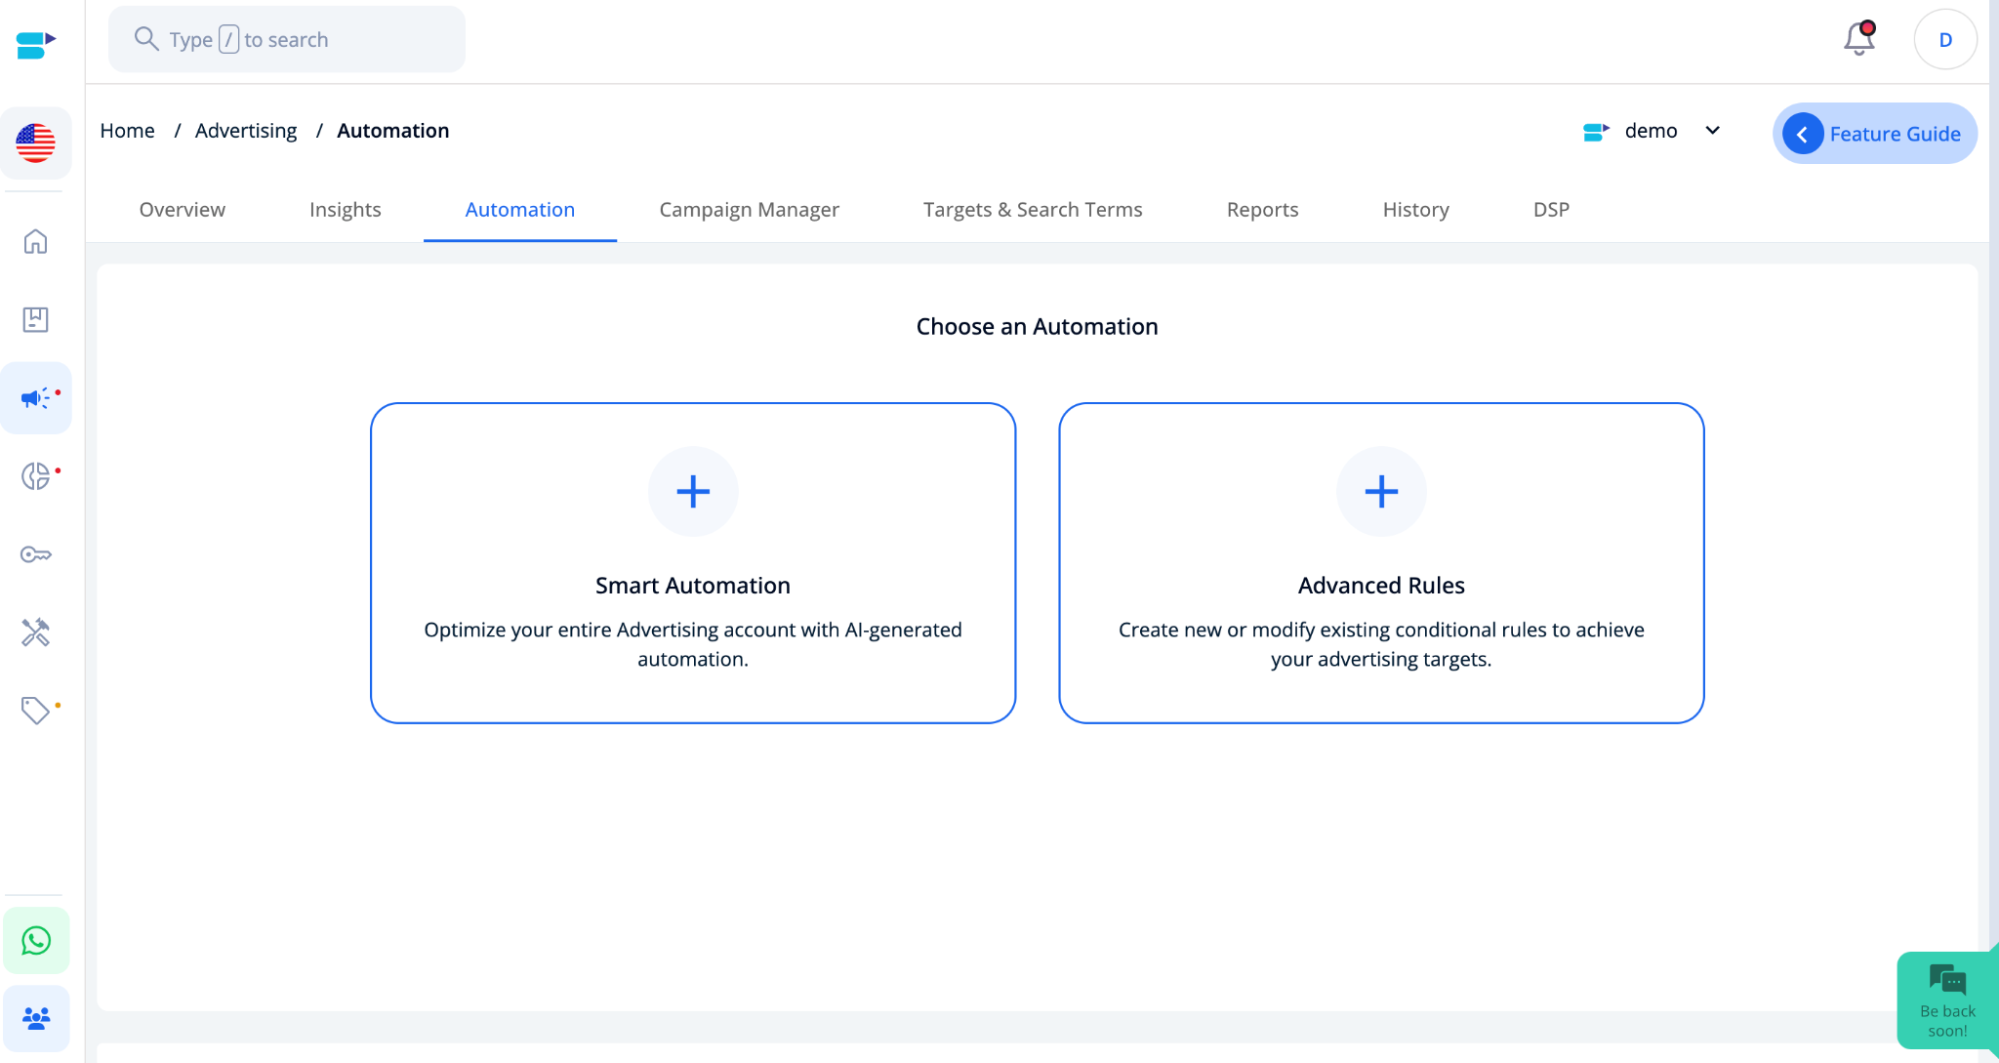Open the user avatar labeled D

click(x=1944, y=39)
